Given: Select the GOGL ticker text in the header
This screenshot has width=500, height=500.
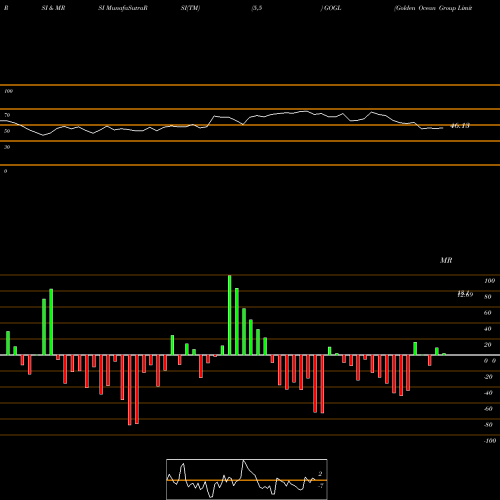Looking at the screenshot, I should 332,8.
